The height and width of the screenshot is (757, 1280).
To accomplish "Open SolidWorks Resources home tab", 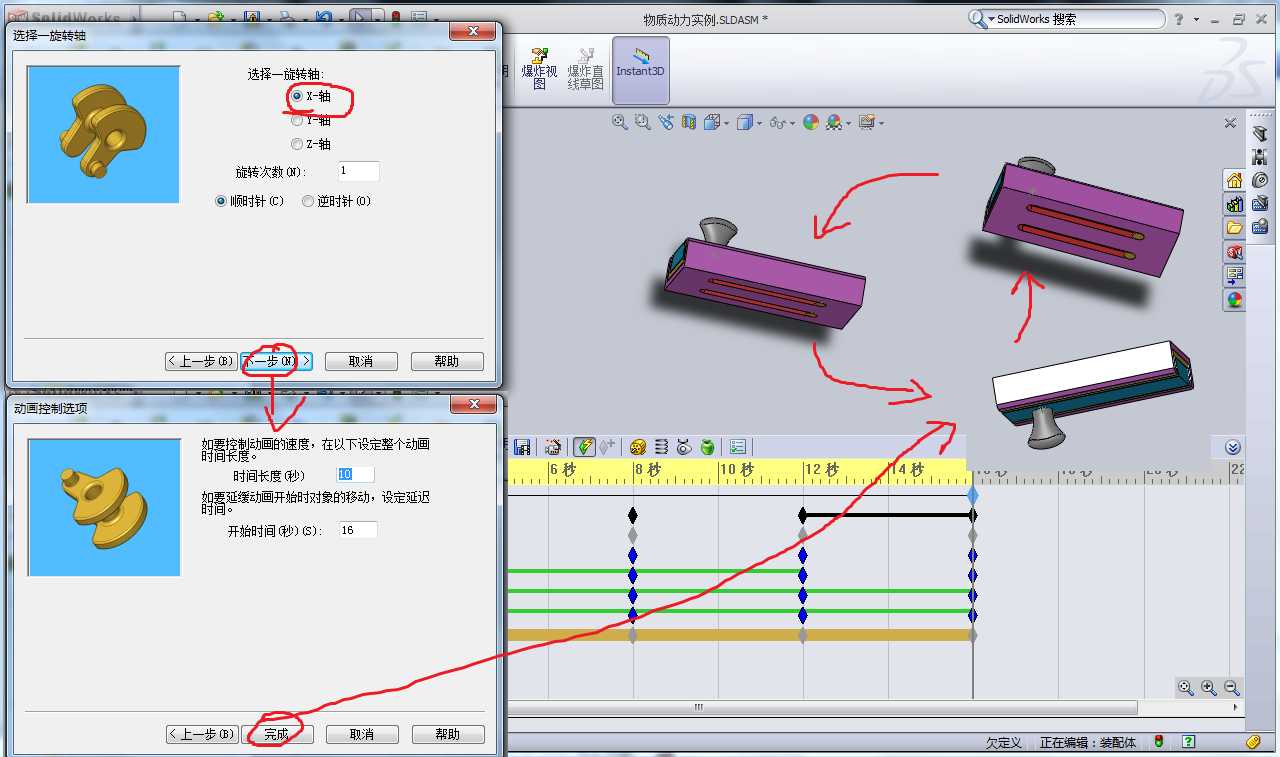I will coord(1234,180).
